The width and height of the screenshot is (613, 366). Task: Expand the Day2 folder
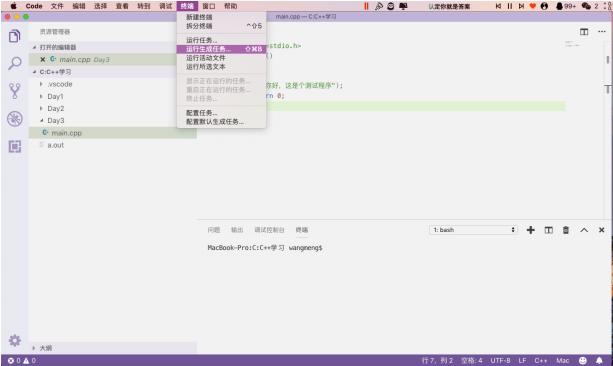(41, 108)
